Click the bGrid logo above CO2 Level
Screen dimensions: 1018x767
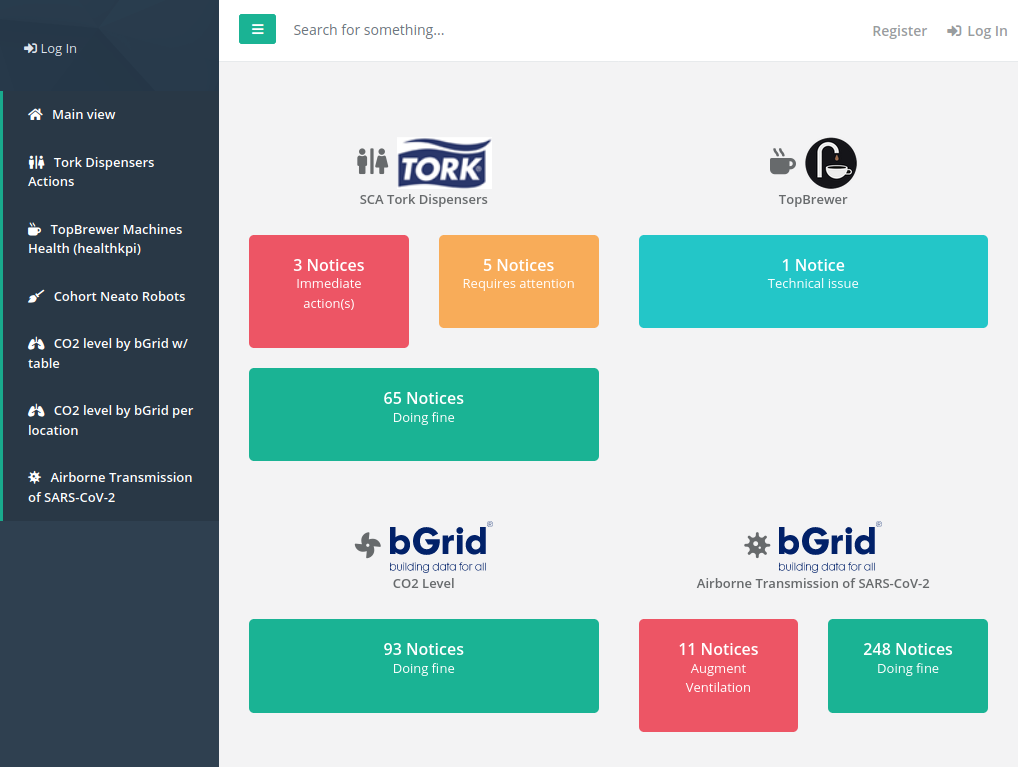pyautogui.click(x=441, y=547)
